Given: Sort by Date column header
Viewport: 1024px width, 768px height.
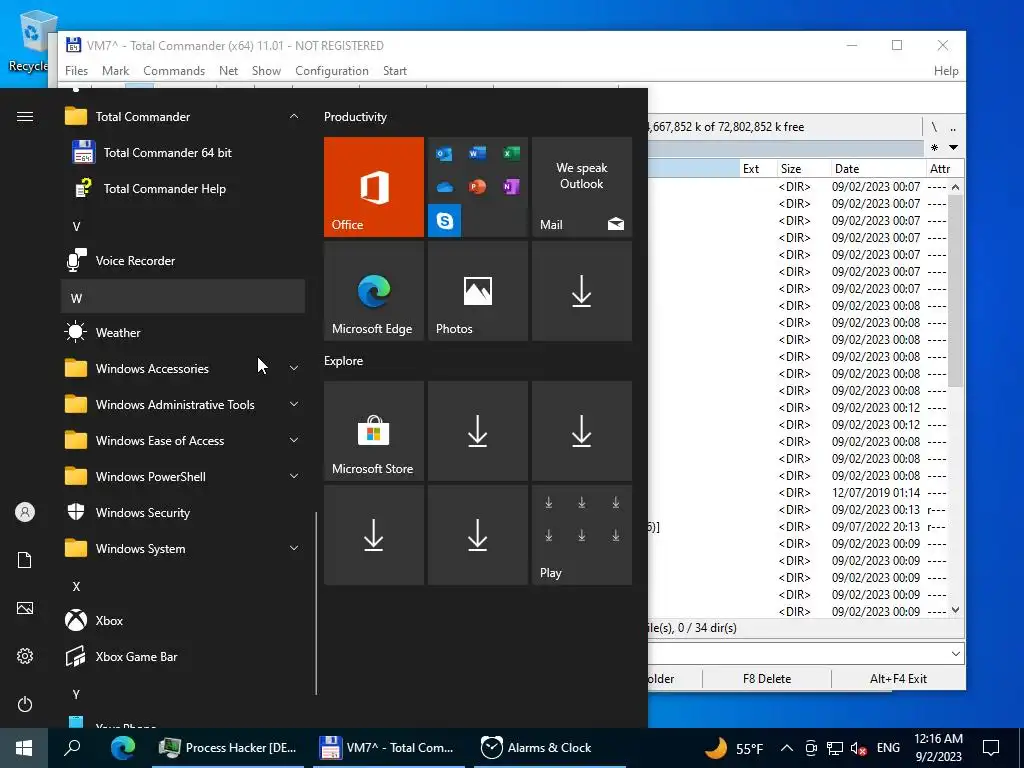Looking at the screenshot, I should pyautogui.click(x=878, y=168).
